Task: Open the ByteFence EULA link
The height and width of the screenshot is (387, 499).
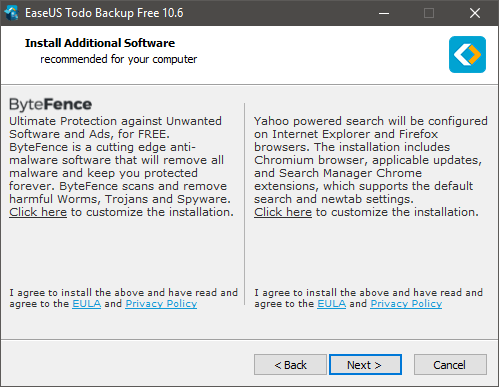Action: coord(87,304)
